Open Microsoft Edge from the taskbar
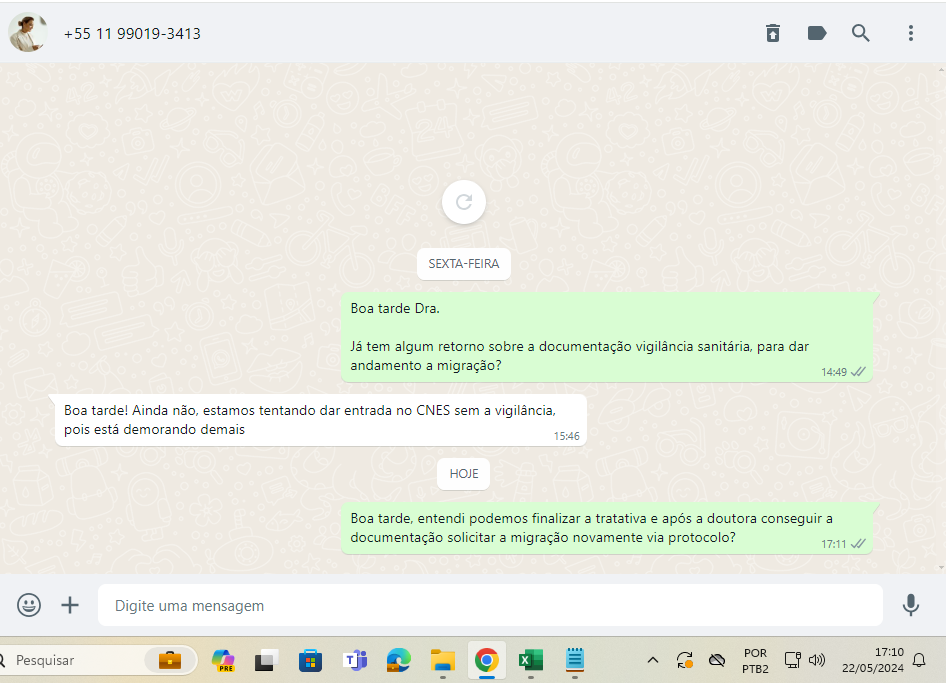This screenshot has width=946, height=683. coord(399,661)
